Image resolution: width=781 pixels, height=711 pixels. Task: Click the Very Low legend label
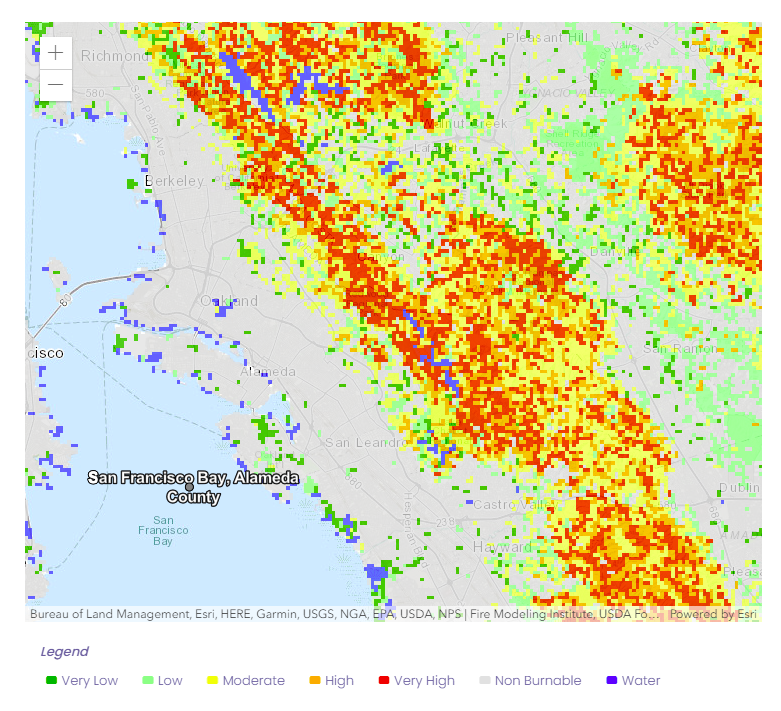tap(90, 681)
